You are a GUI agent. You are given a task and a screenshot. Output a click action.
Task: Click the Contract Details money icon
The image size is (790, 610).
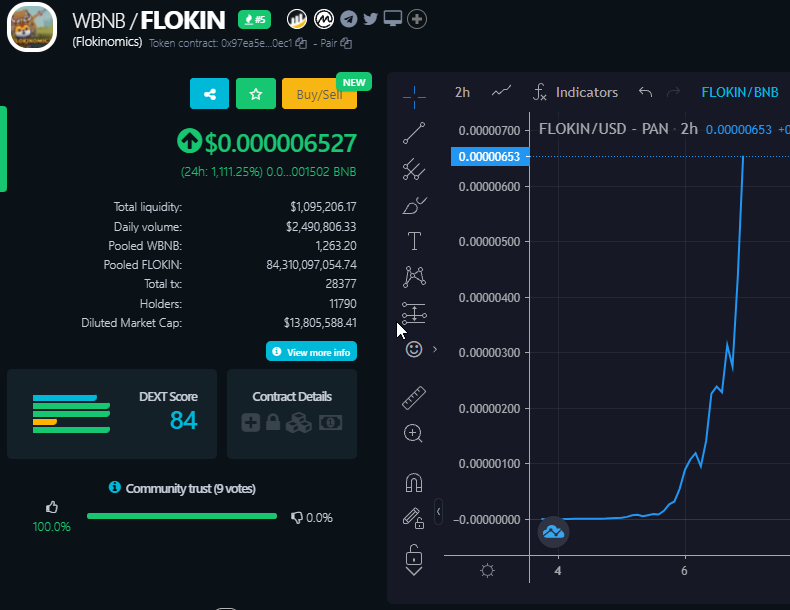click(331, 423)
